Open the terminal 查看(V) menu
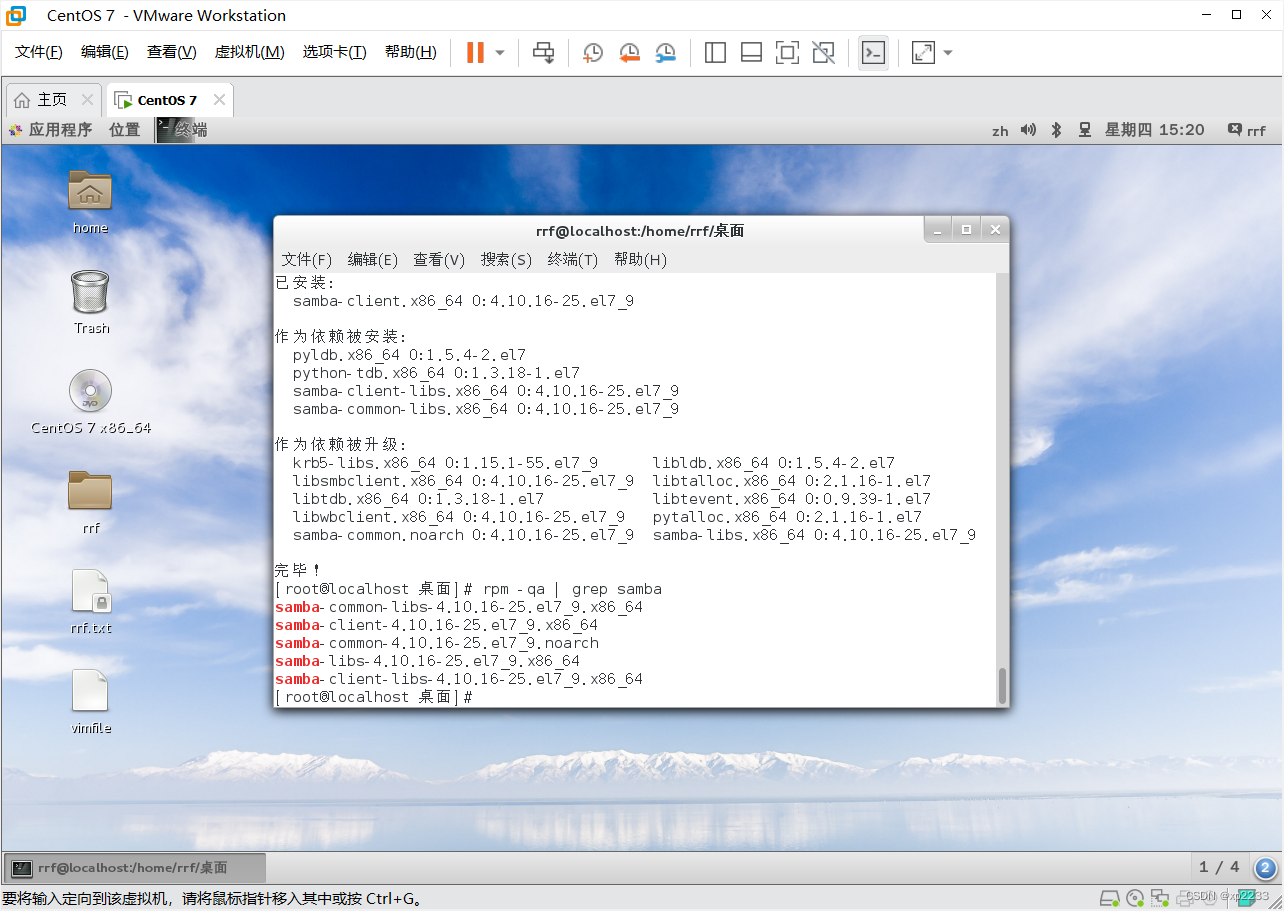The image size is (1284, 911). (x=439, y=260)
